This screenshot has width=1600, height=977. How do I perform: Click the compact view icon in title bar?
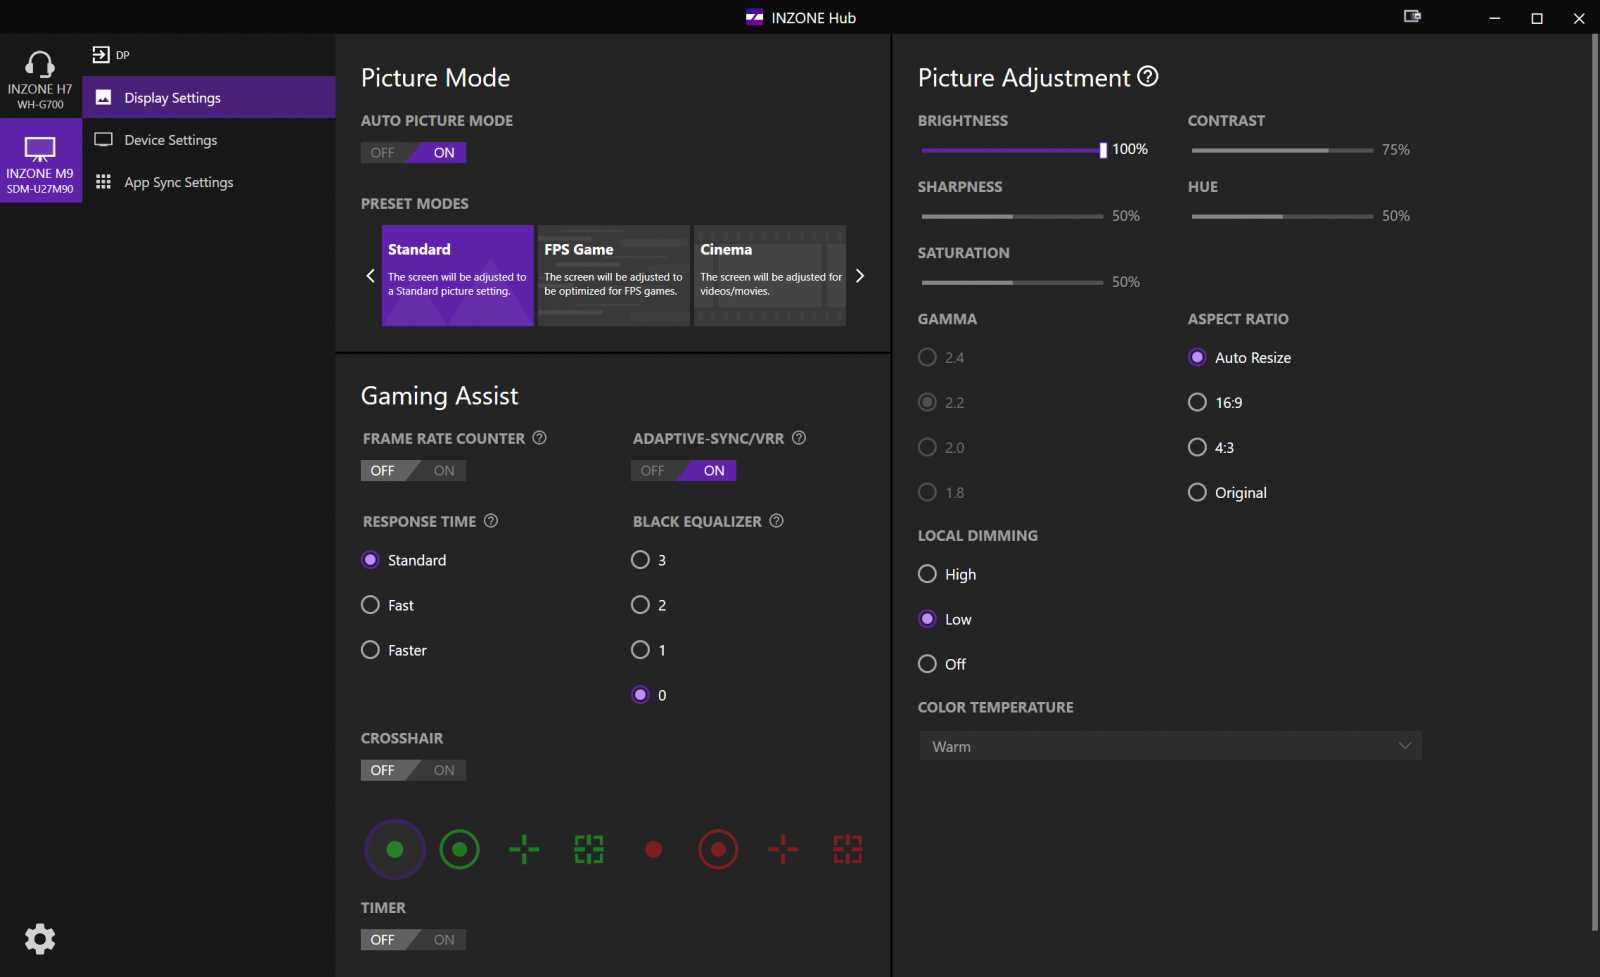pyautogui.click(x=1412, y=17)
